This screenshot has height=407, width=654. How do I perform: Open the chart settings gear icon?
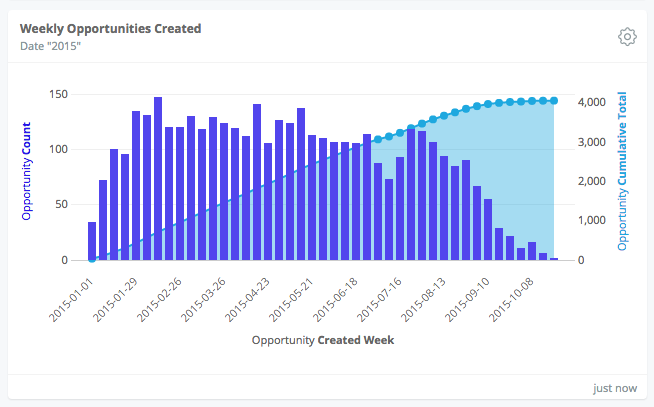click(x=627, y=37)
